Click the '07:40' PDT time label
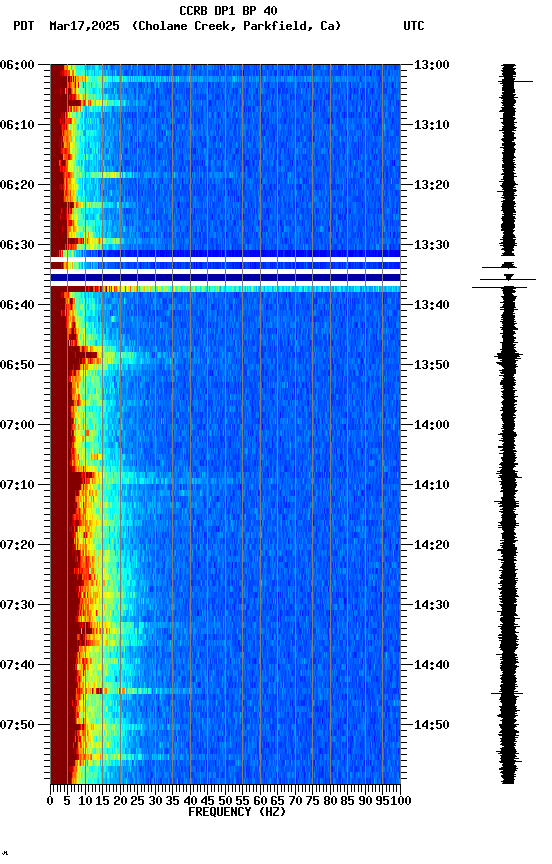 (x=17, y=665)
